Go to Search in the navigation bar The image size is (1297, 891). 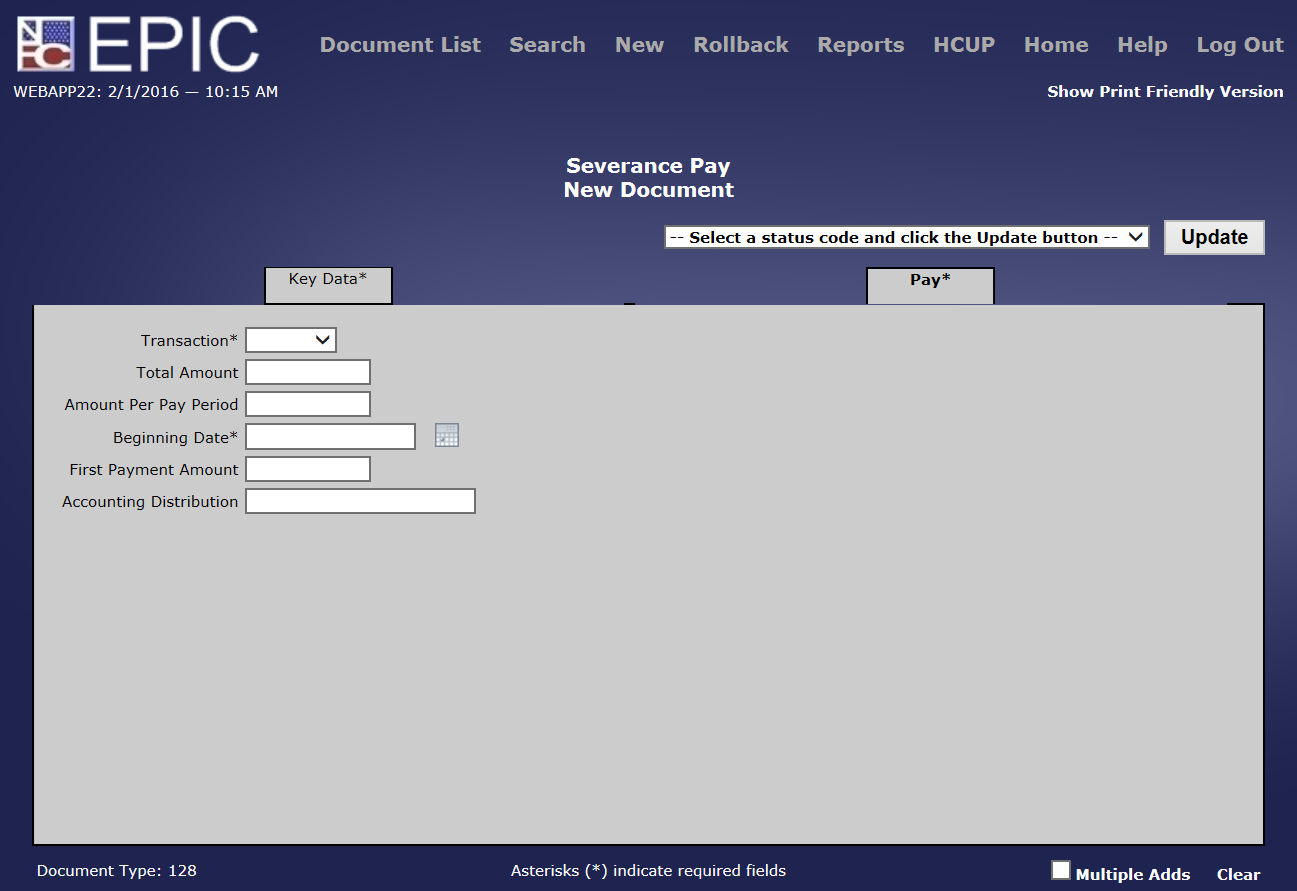(547, 45)
